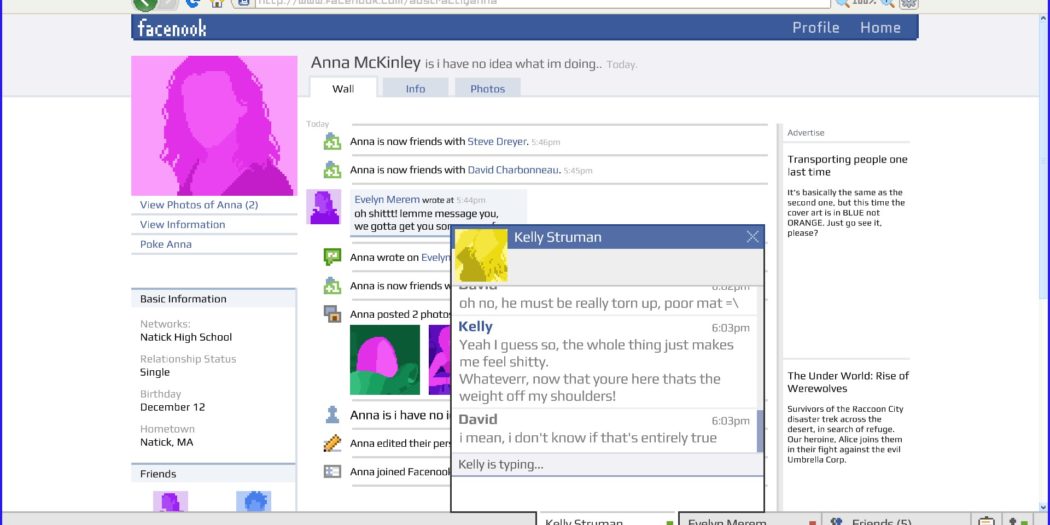This screenshot has width=1050, height=525.
Task: Open Evelyn Merem chat tab in bottom bar
Action: (x=727, y=520)
